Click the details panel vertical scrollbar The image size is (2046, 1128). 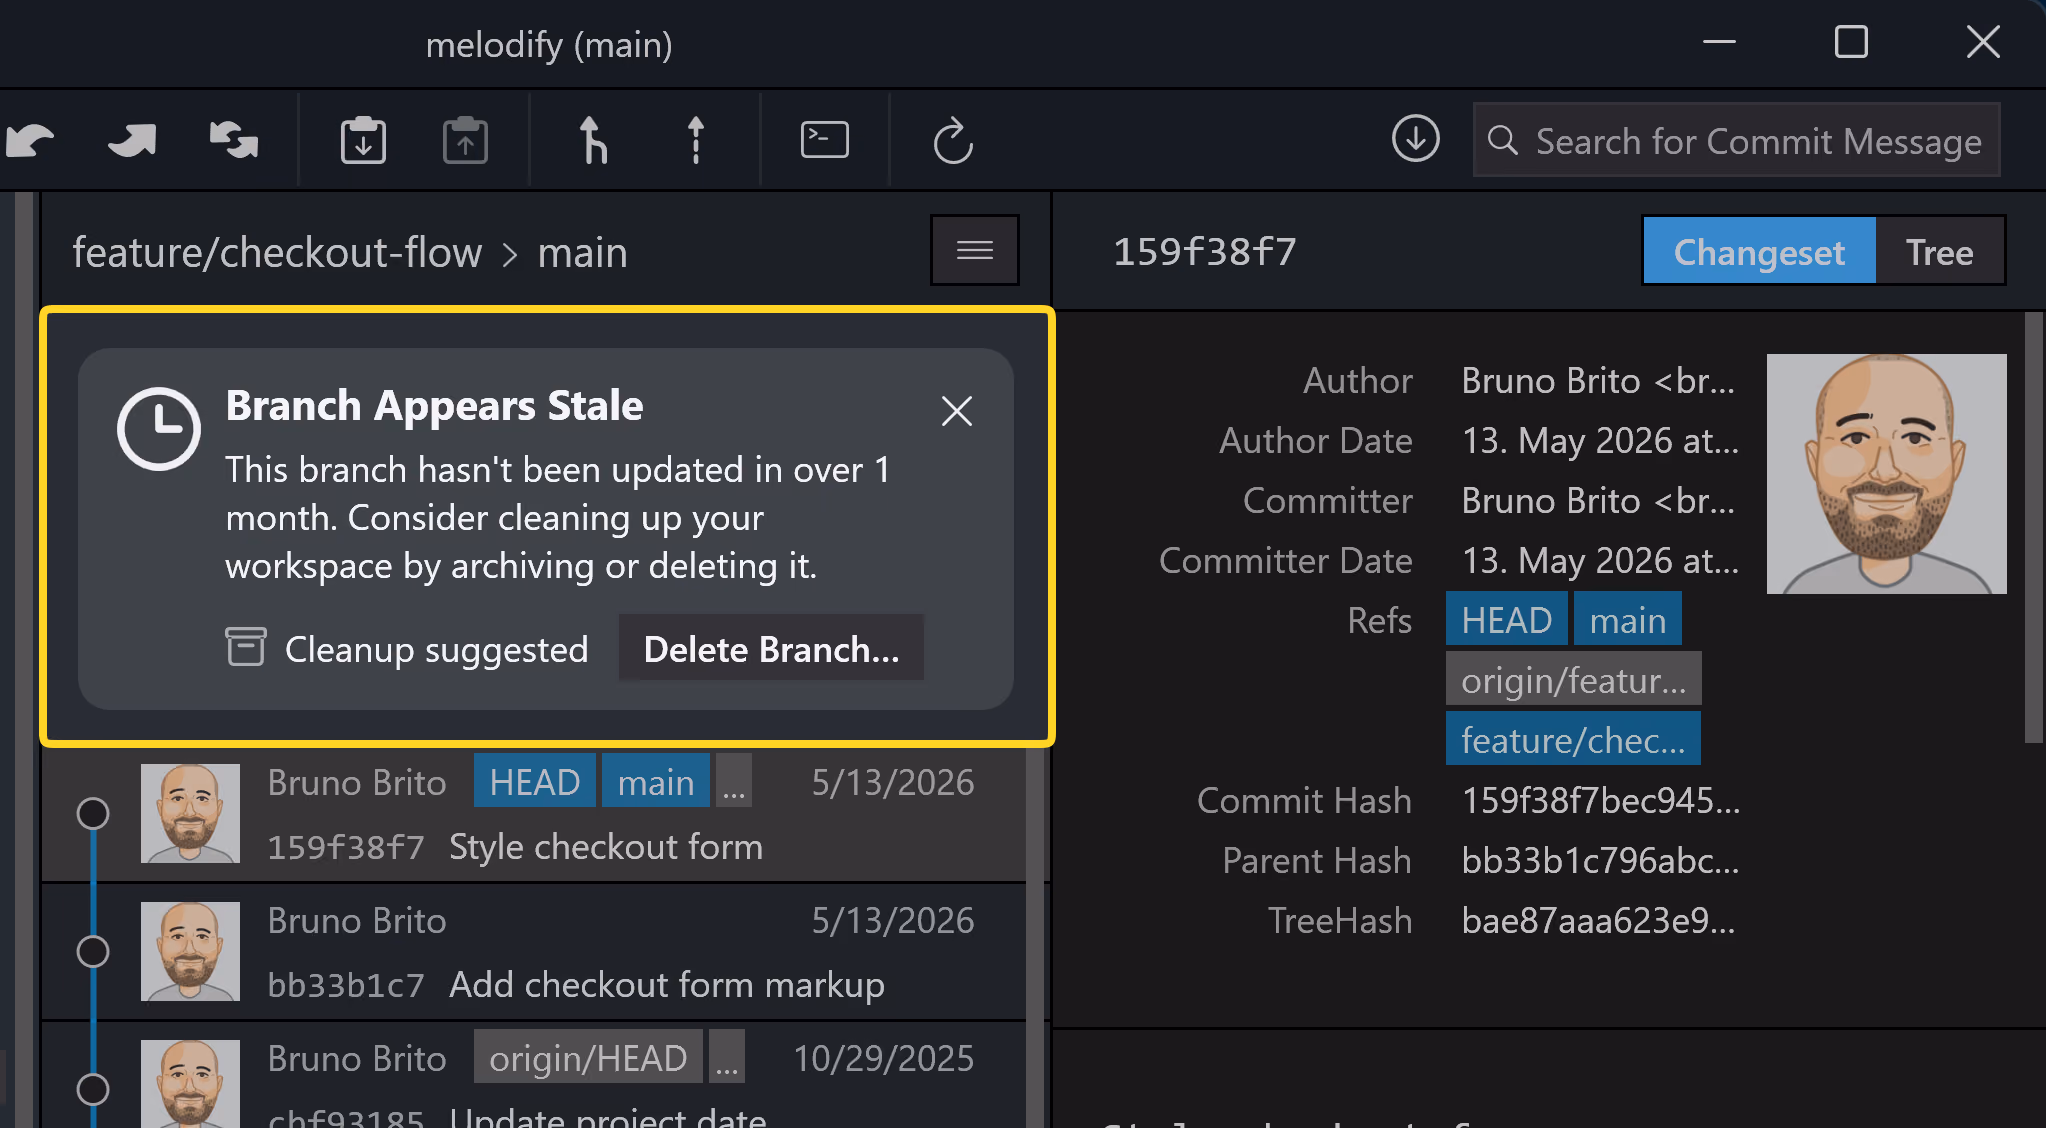[2033, 528]
